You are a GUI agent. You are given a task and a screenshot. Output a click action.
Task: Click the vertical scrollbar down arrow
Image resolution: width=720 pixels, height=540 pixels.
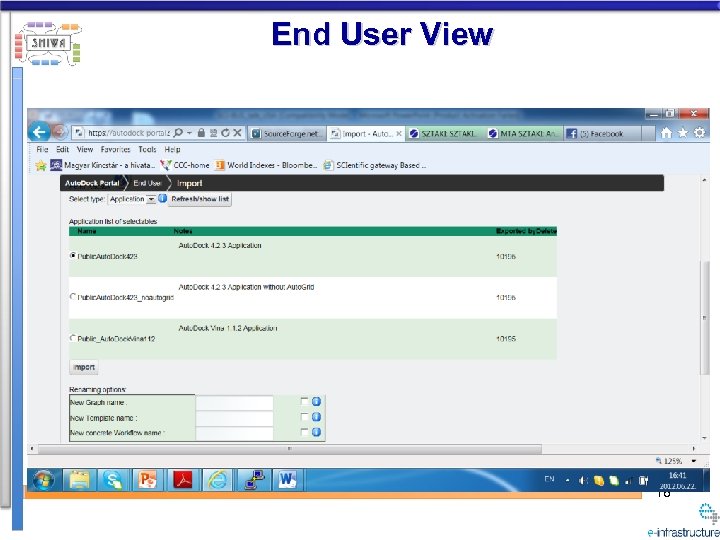coord(704,439)
